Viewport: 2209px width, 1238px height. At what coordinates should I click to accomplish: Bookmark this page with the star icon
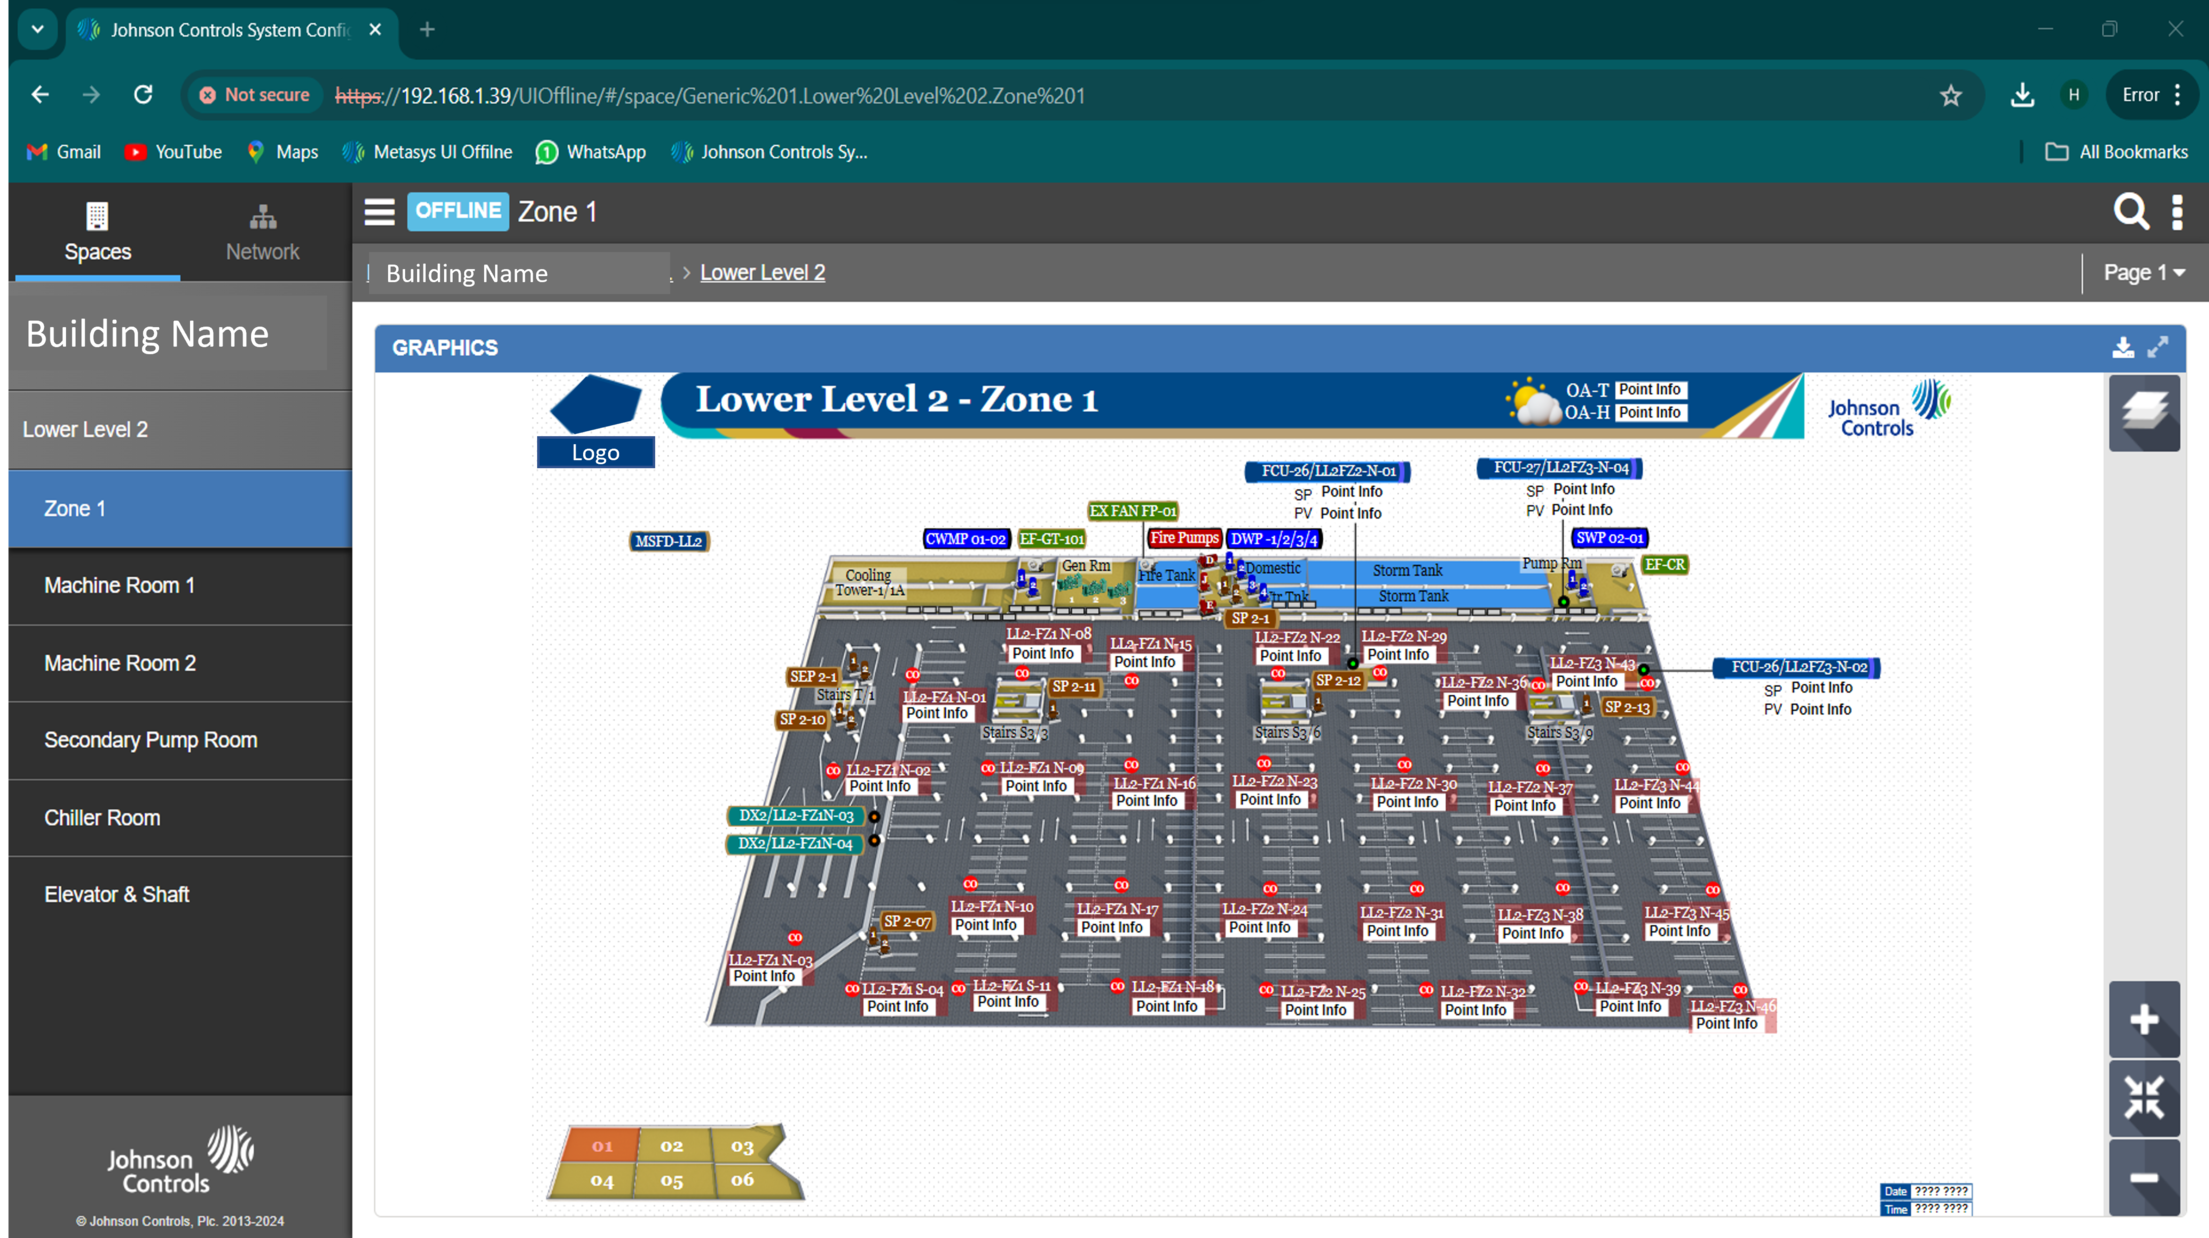click(x=1950, y=95)
